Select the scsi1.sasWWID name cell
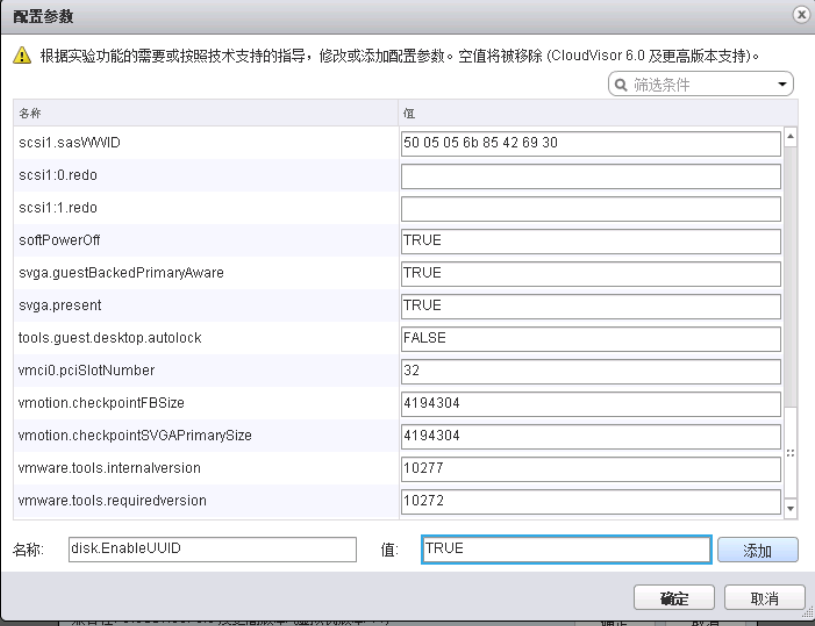Viewport: 815px width, 626px height. (206, 143)
